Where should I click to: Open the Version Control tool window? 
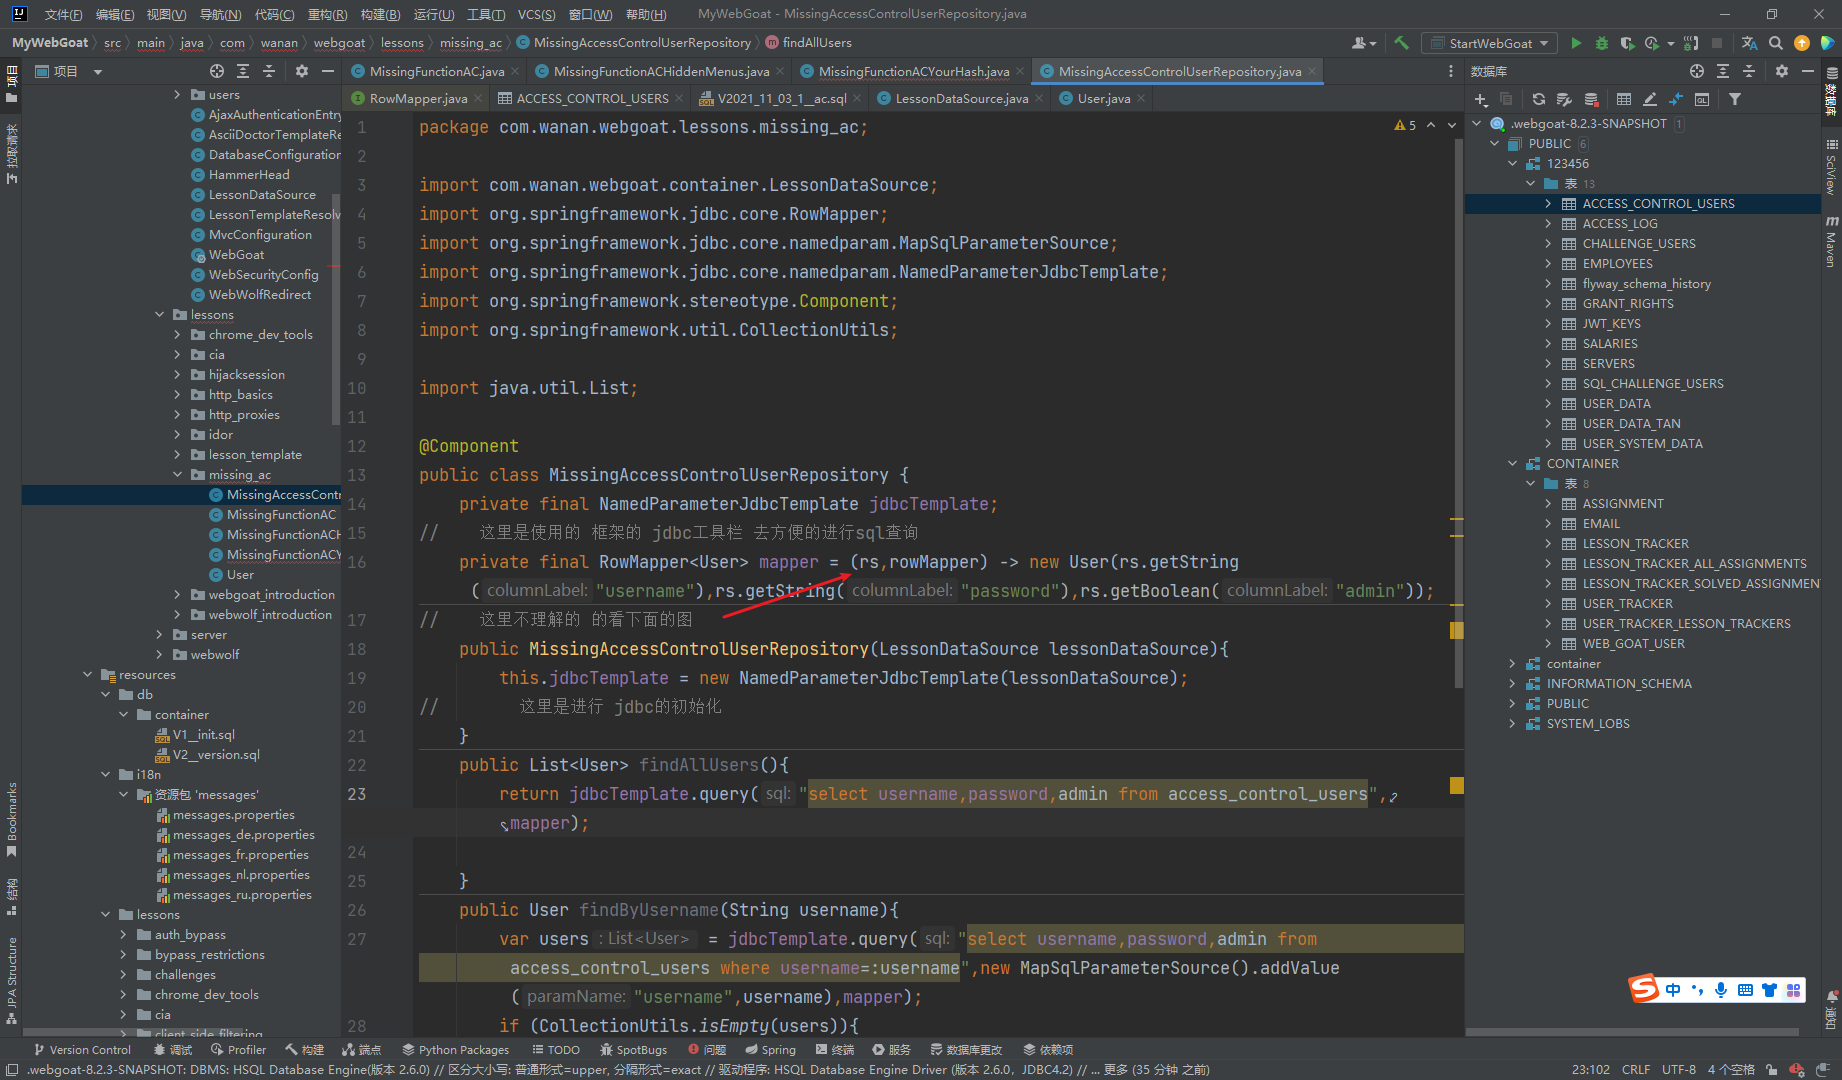(x=82, y=1050)
